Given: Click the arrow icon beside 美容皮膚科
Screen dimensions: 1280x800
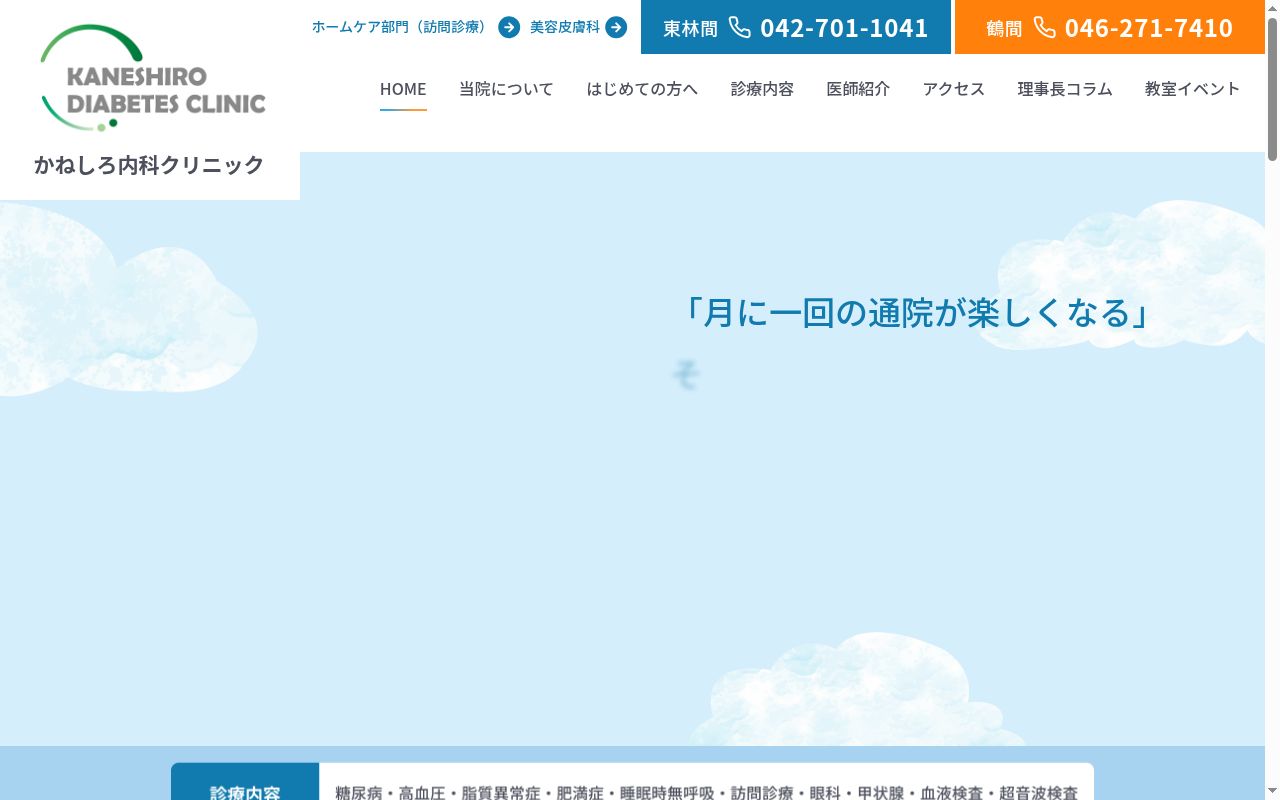Looking at the screenshot, I should 616,27.
